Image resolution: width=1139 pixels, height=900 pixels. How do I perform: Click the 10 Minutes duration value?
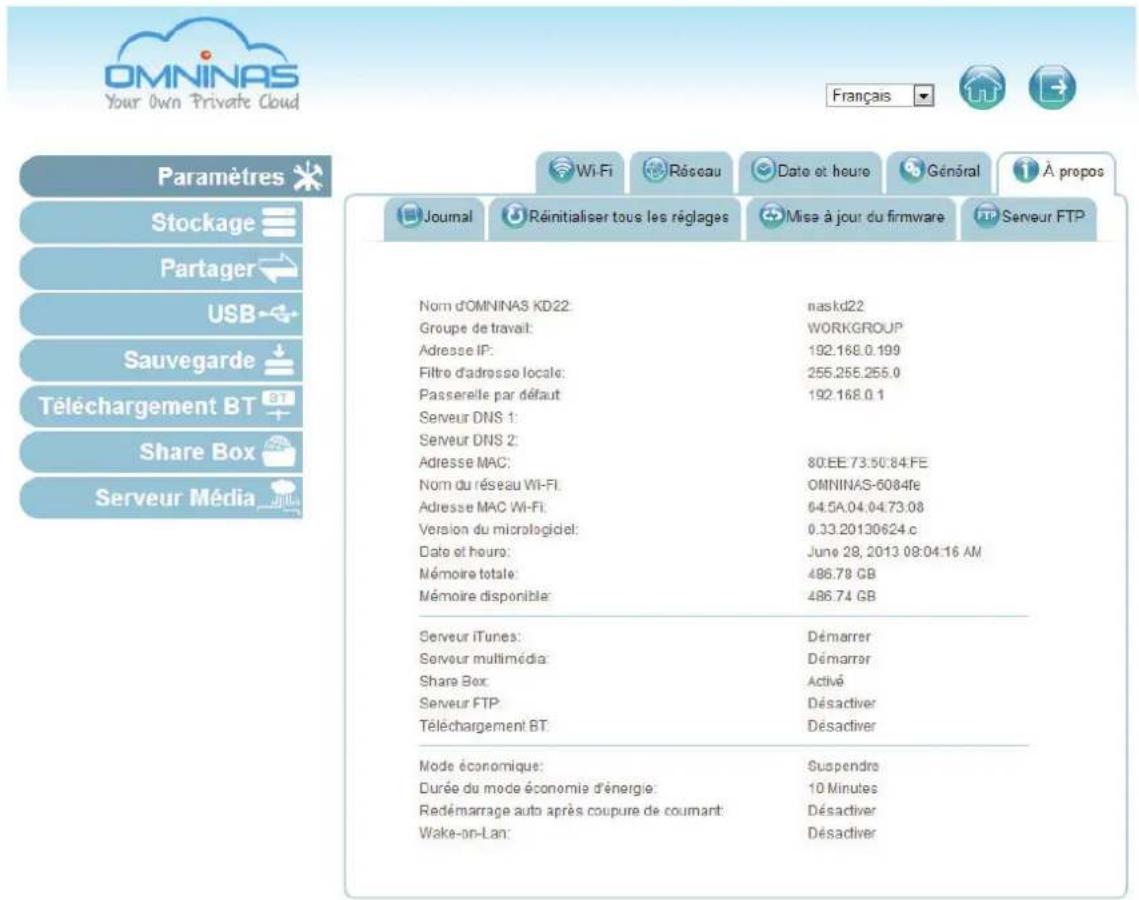coord(843,789)
